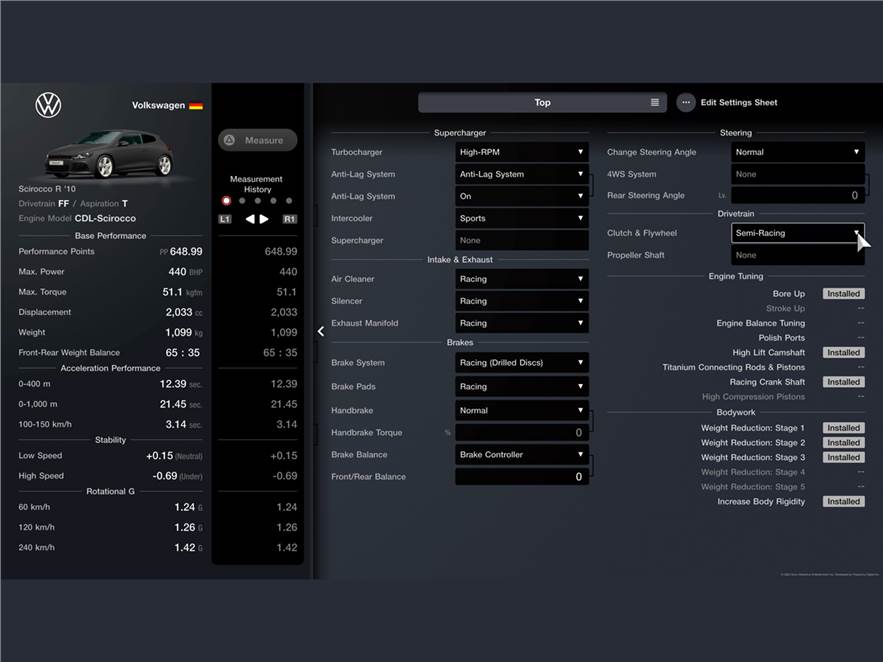This screenshot has height=662, width=883.
Task: Open the Clutch & Flywheel Semi-Racing dropdown
Action: pyautogui.click(x=797, y=233)
